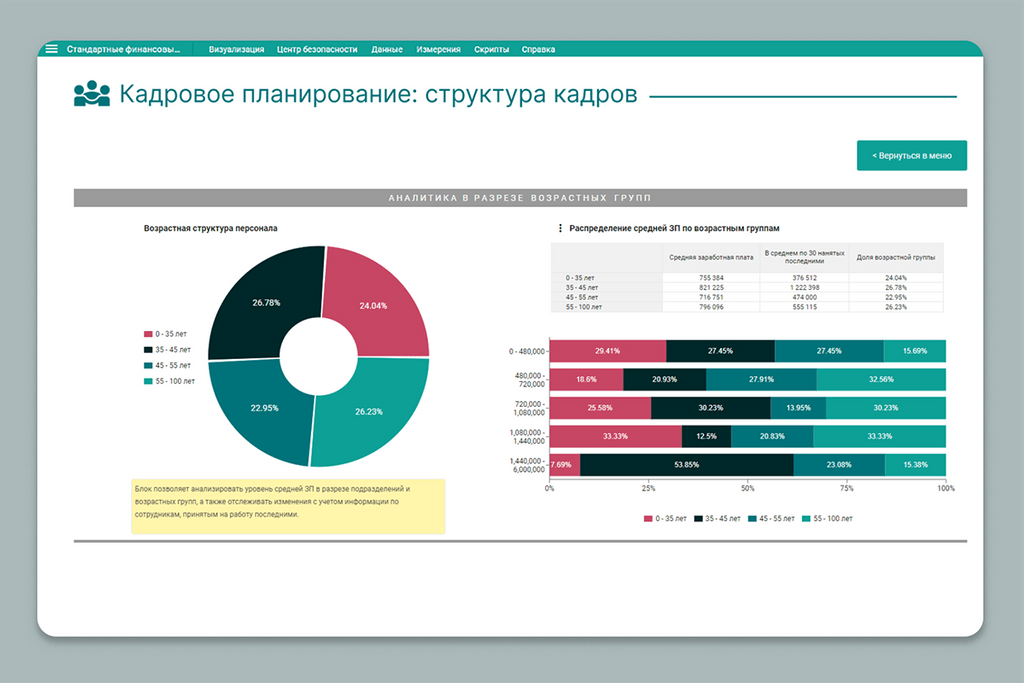
Task: Click the people group icon beside the title
Action: (x=92, y=94)
